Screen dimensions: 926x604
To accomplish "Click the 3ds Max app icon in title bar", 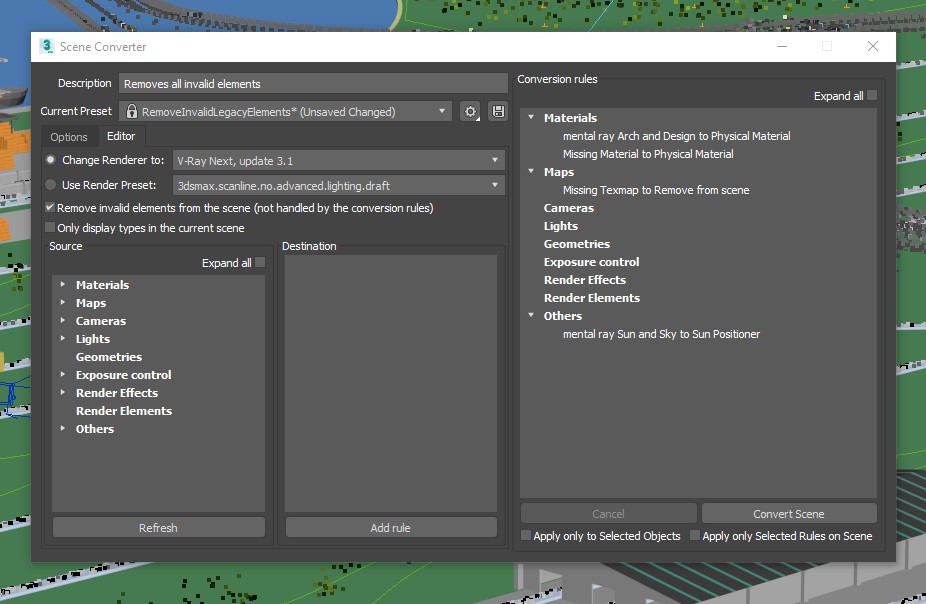I will pyautogui.click(x=47, y=46).
